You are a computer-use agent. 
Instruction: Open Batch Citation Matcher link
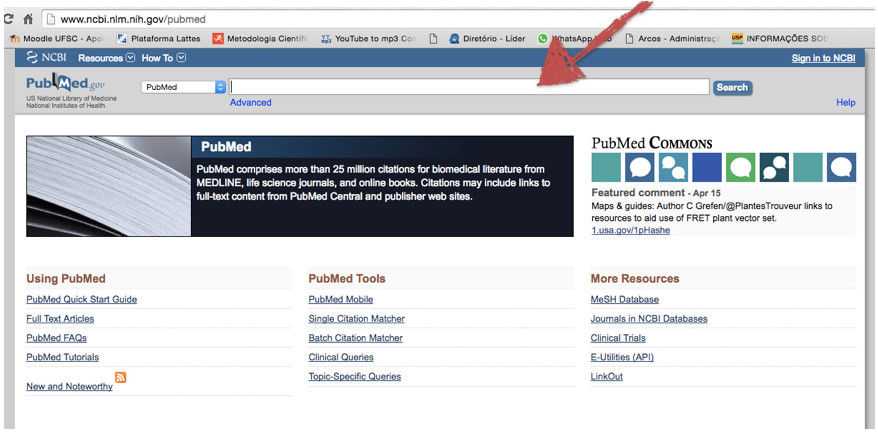355,338
